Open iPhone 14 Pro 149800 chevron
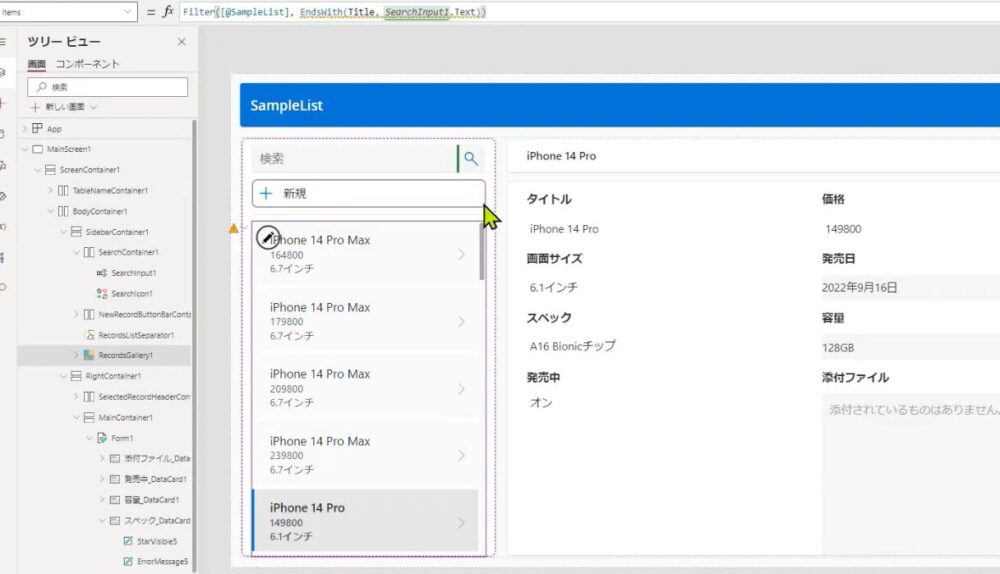 [x=461, y=522]
